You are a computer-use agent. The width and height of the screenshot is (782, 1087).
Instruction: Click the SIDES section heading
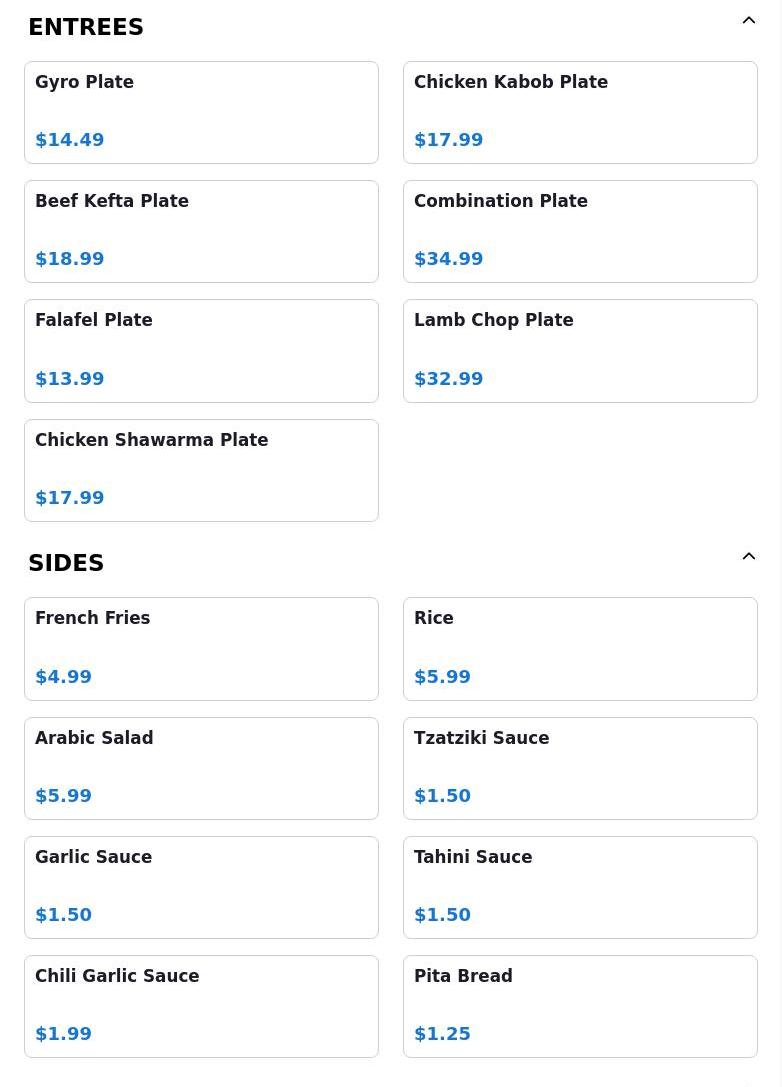click(66, 563)
